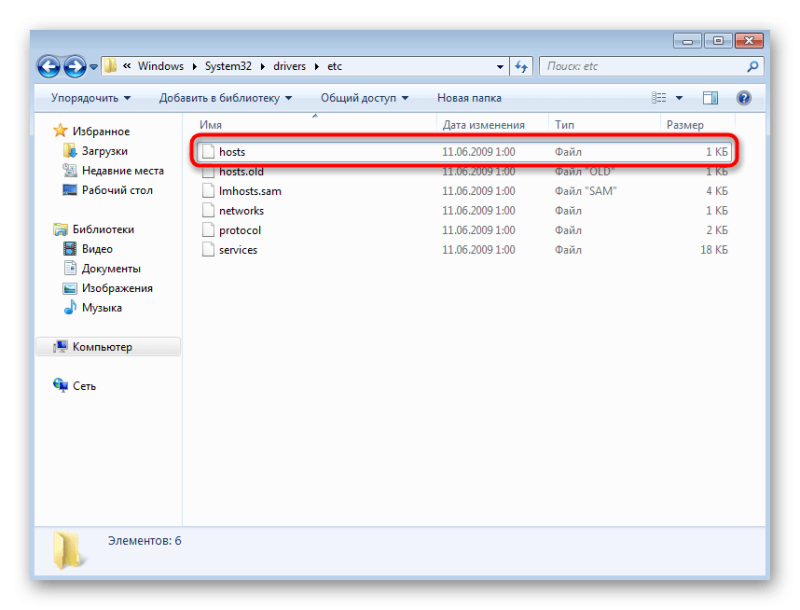This screenshot has width=800, height=610.
Task: Select the services file
Action: tap(464, 250)
